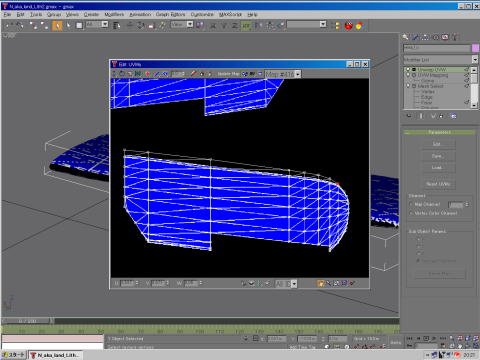Open the Tools menu
Image resolution: width=480 pixels, height=360 pixels.
click(x=36, y=15)
